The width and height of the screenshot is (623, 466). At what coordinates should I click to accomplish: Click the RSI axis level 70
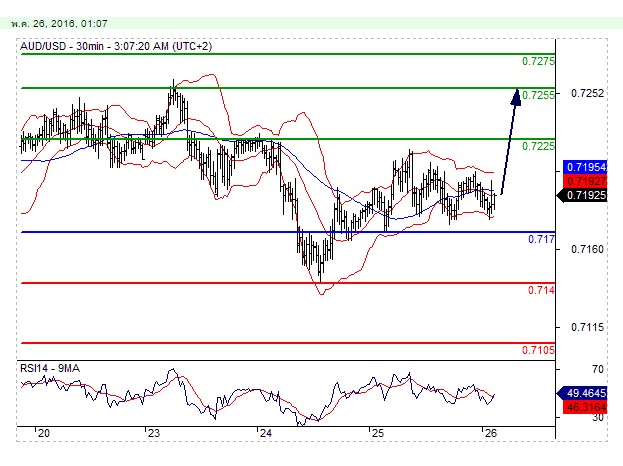click(598, 369)
